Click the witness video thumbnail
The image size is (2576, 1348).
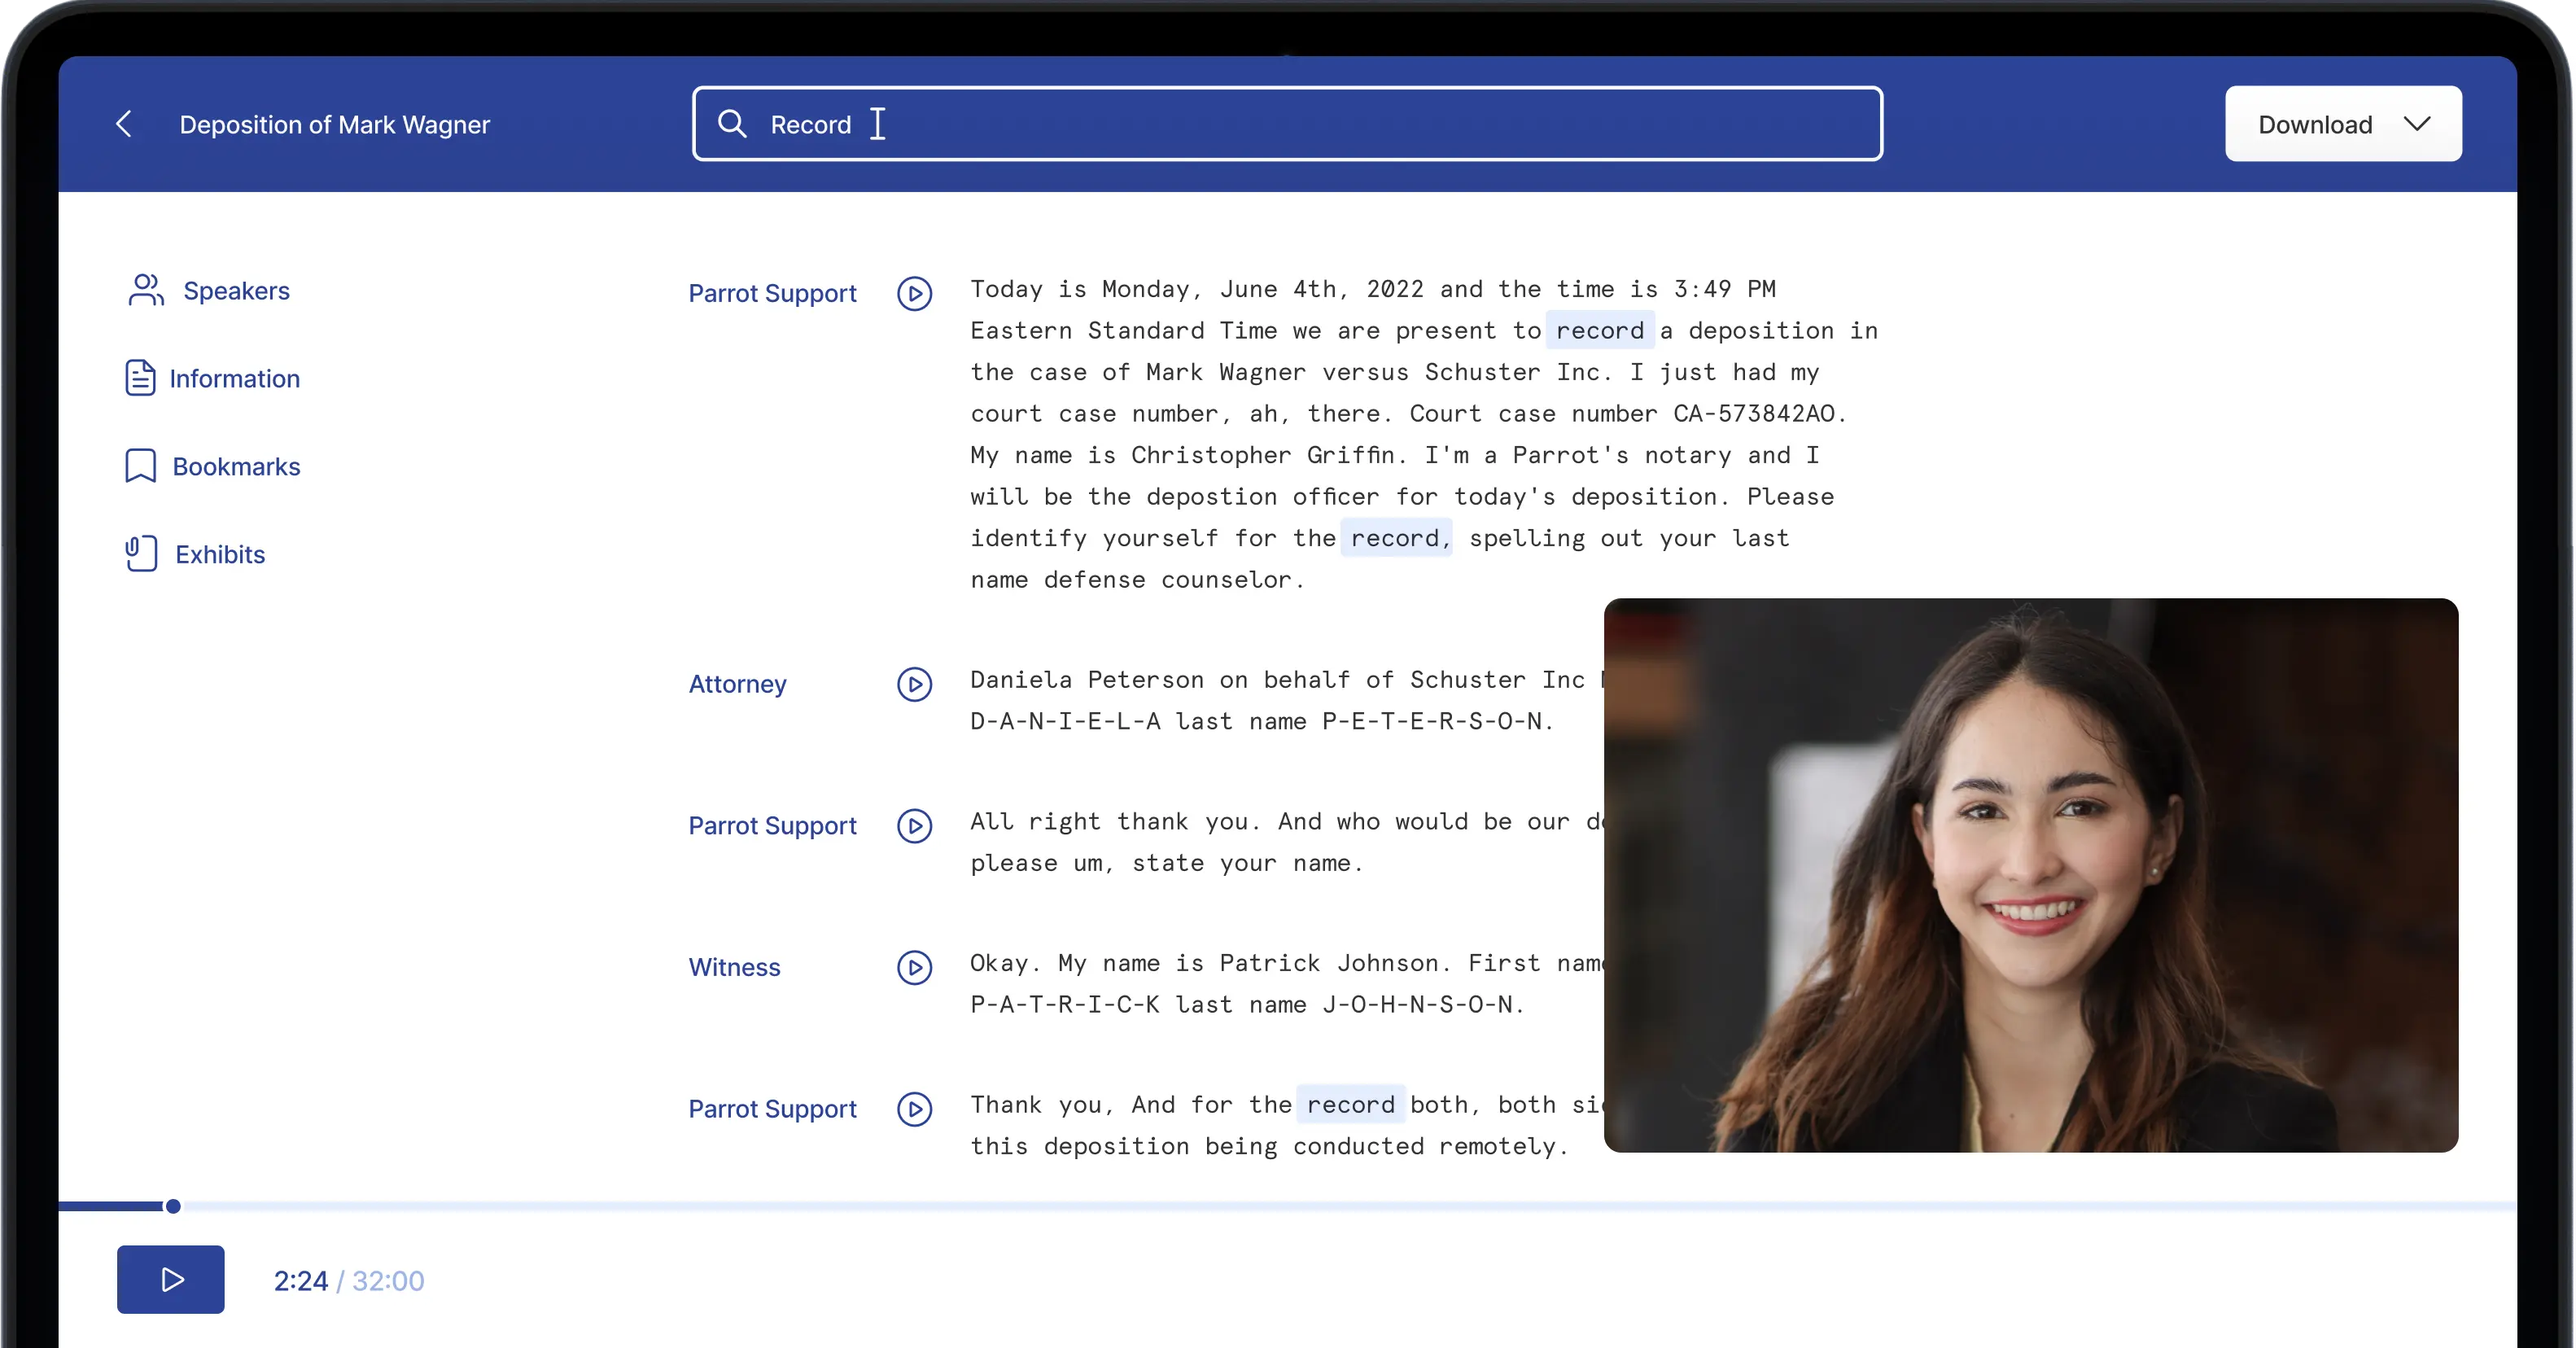(2030, 875)
